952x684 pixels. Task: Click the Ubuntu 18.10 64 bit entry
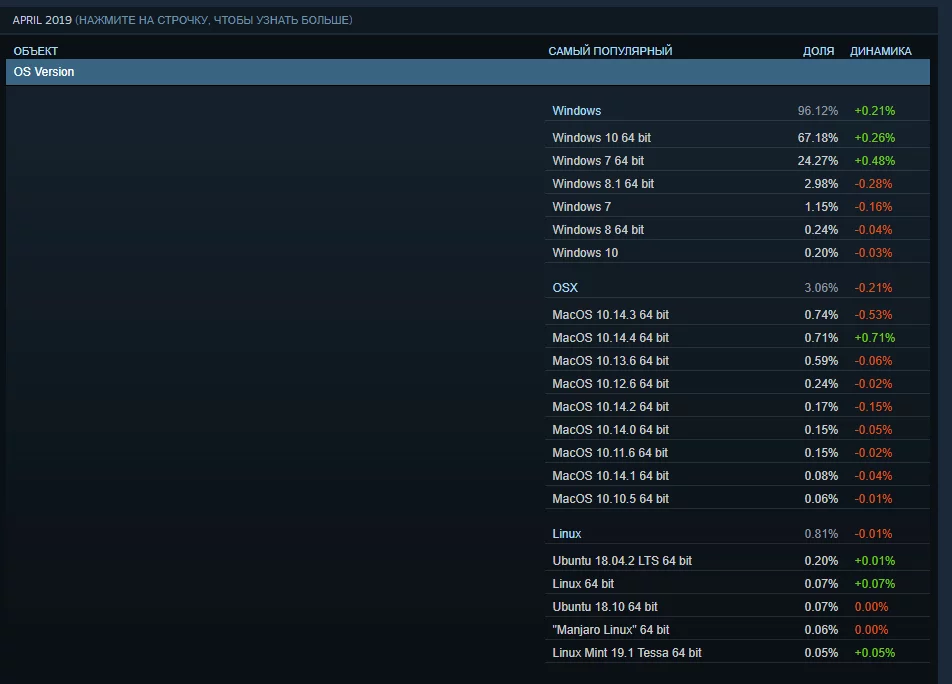tap(737, 608)
